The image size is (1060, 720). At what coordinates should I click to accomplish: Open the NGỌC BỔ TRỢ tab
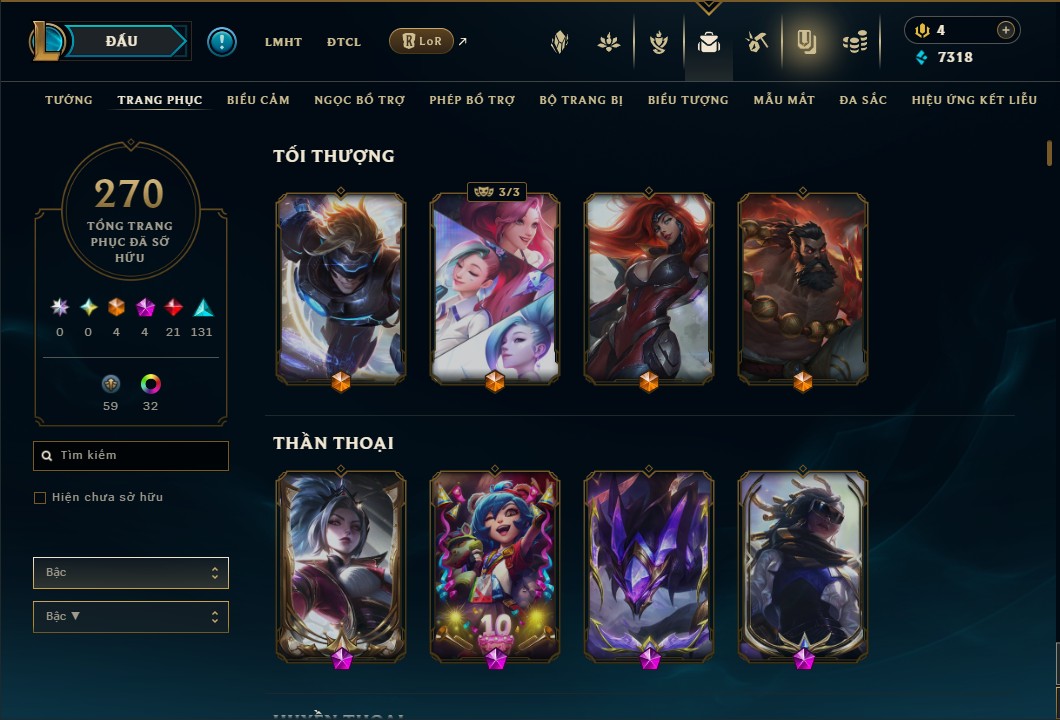click(x=360, y=100)
